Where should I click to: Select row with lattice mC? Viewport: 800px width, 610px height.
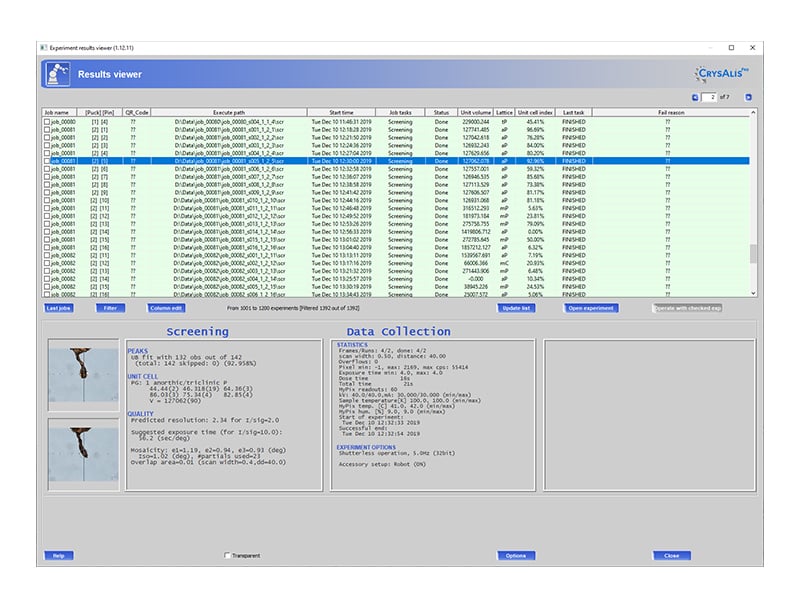click(396, 264)
